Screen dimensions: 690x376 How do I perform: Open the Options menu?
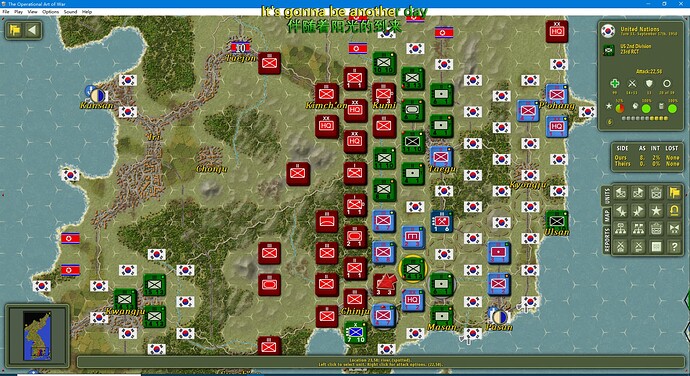point(51,12)
